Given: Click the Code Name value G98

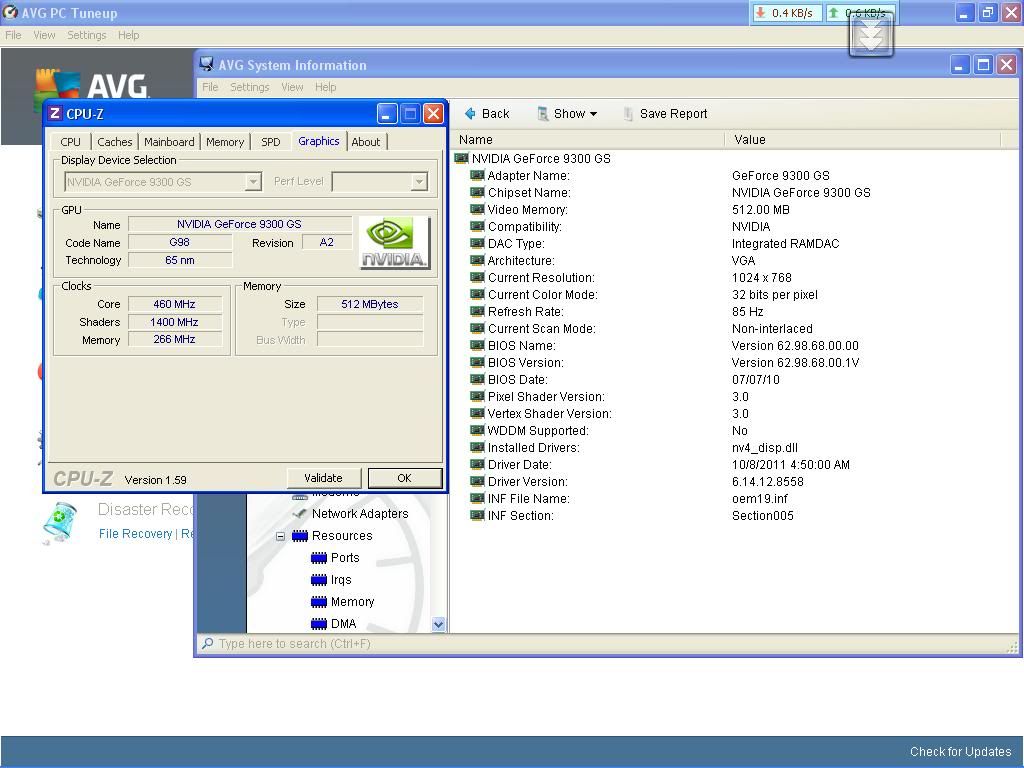Looking at the screenshot, I should pyautogui.click(x=180, y=242).
